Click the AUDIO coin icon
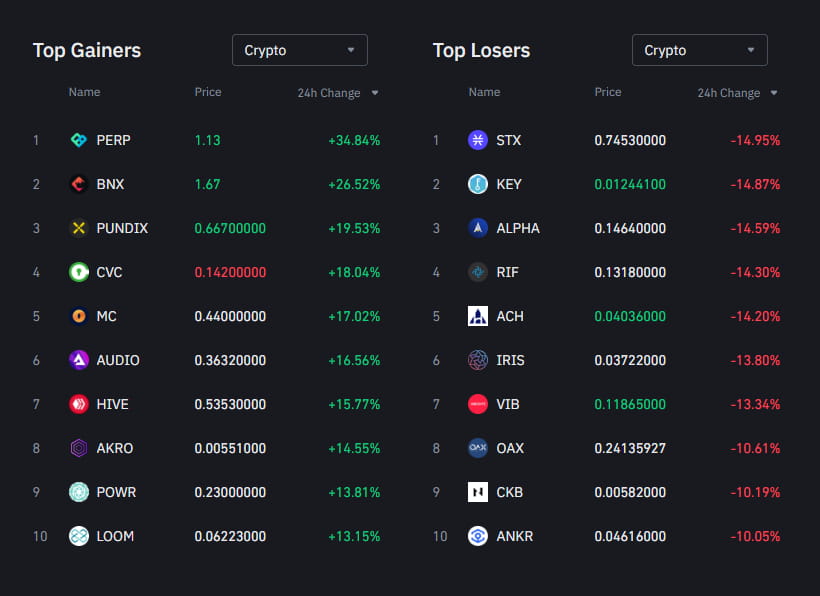 click(79, 360)
